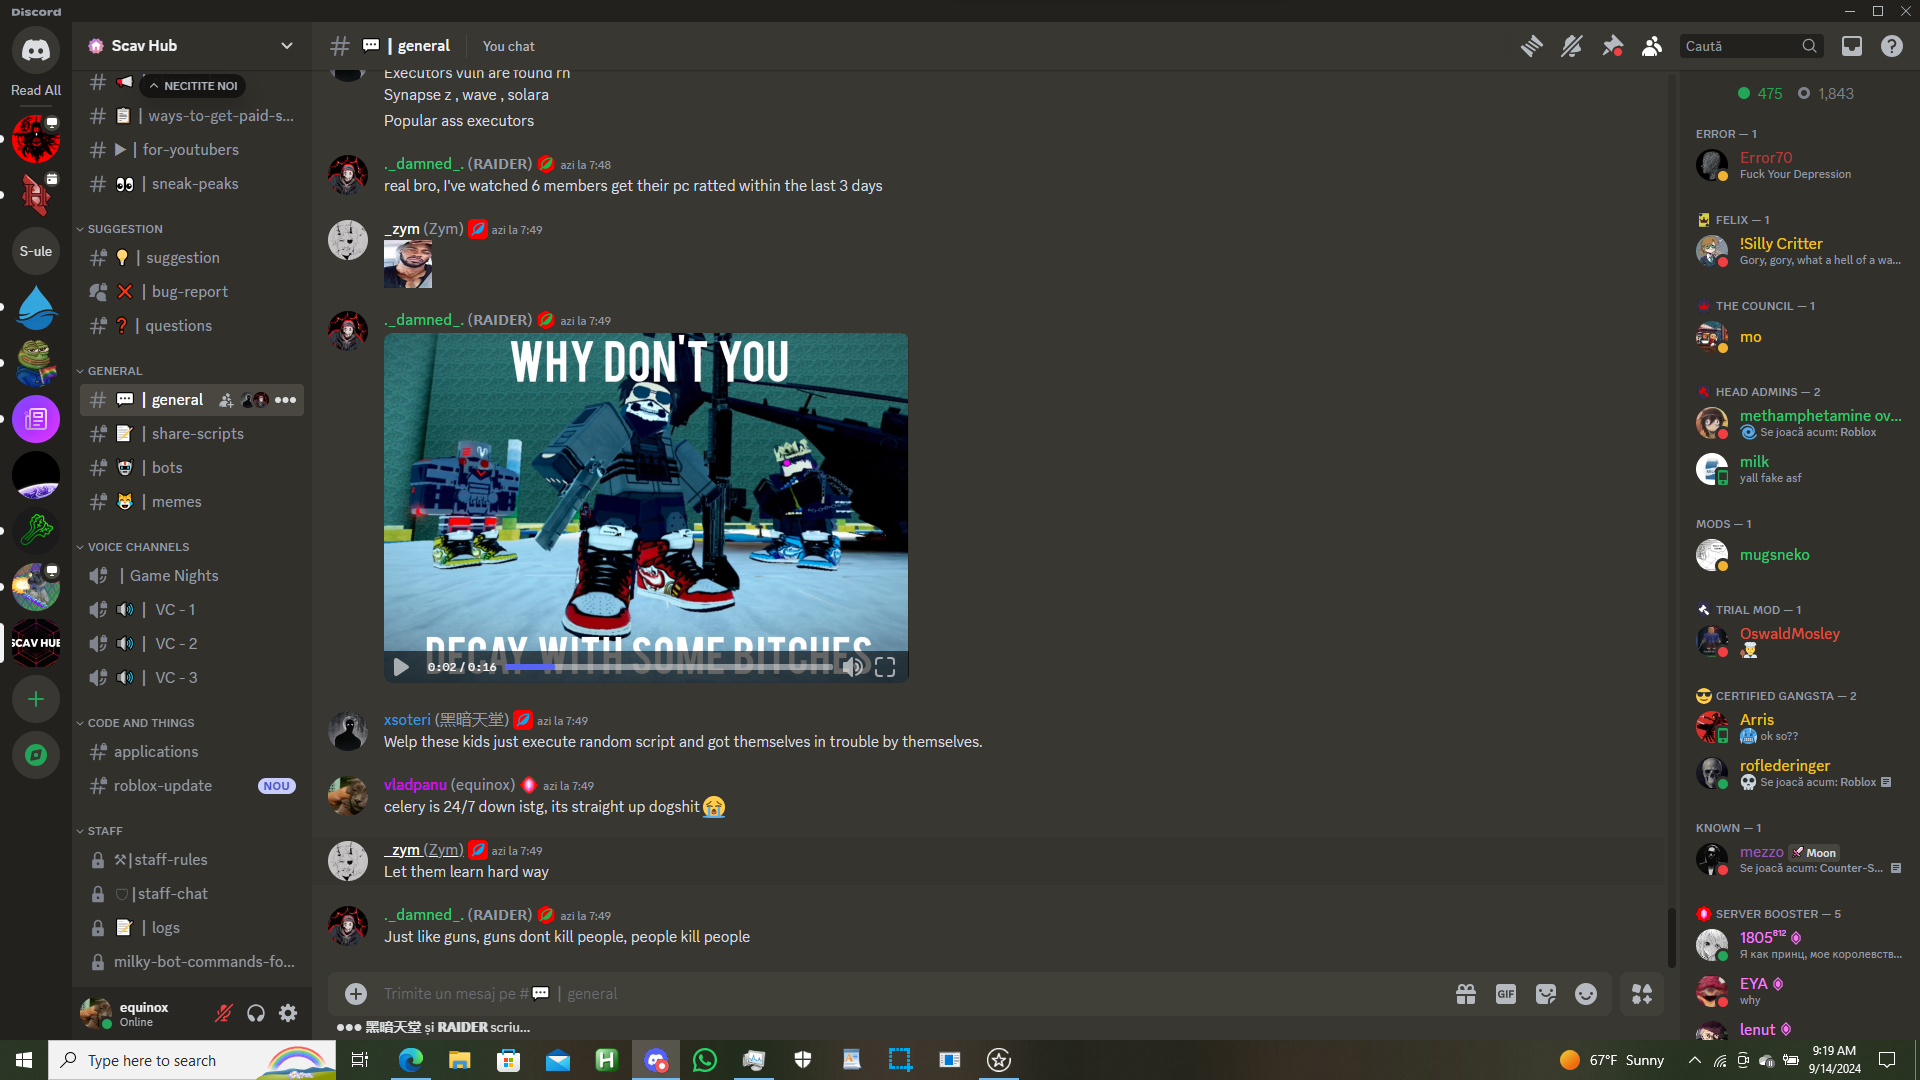The width and height of the screenshot is (1920, 1080).
Task: Toggle the member list visibility
Action: pyautogui.click(x=1652, y=46)
